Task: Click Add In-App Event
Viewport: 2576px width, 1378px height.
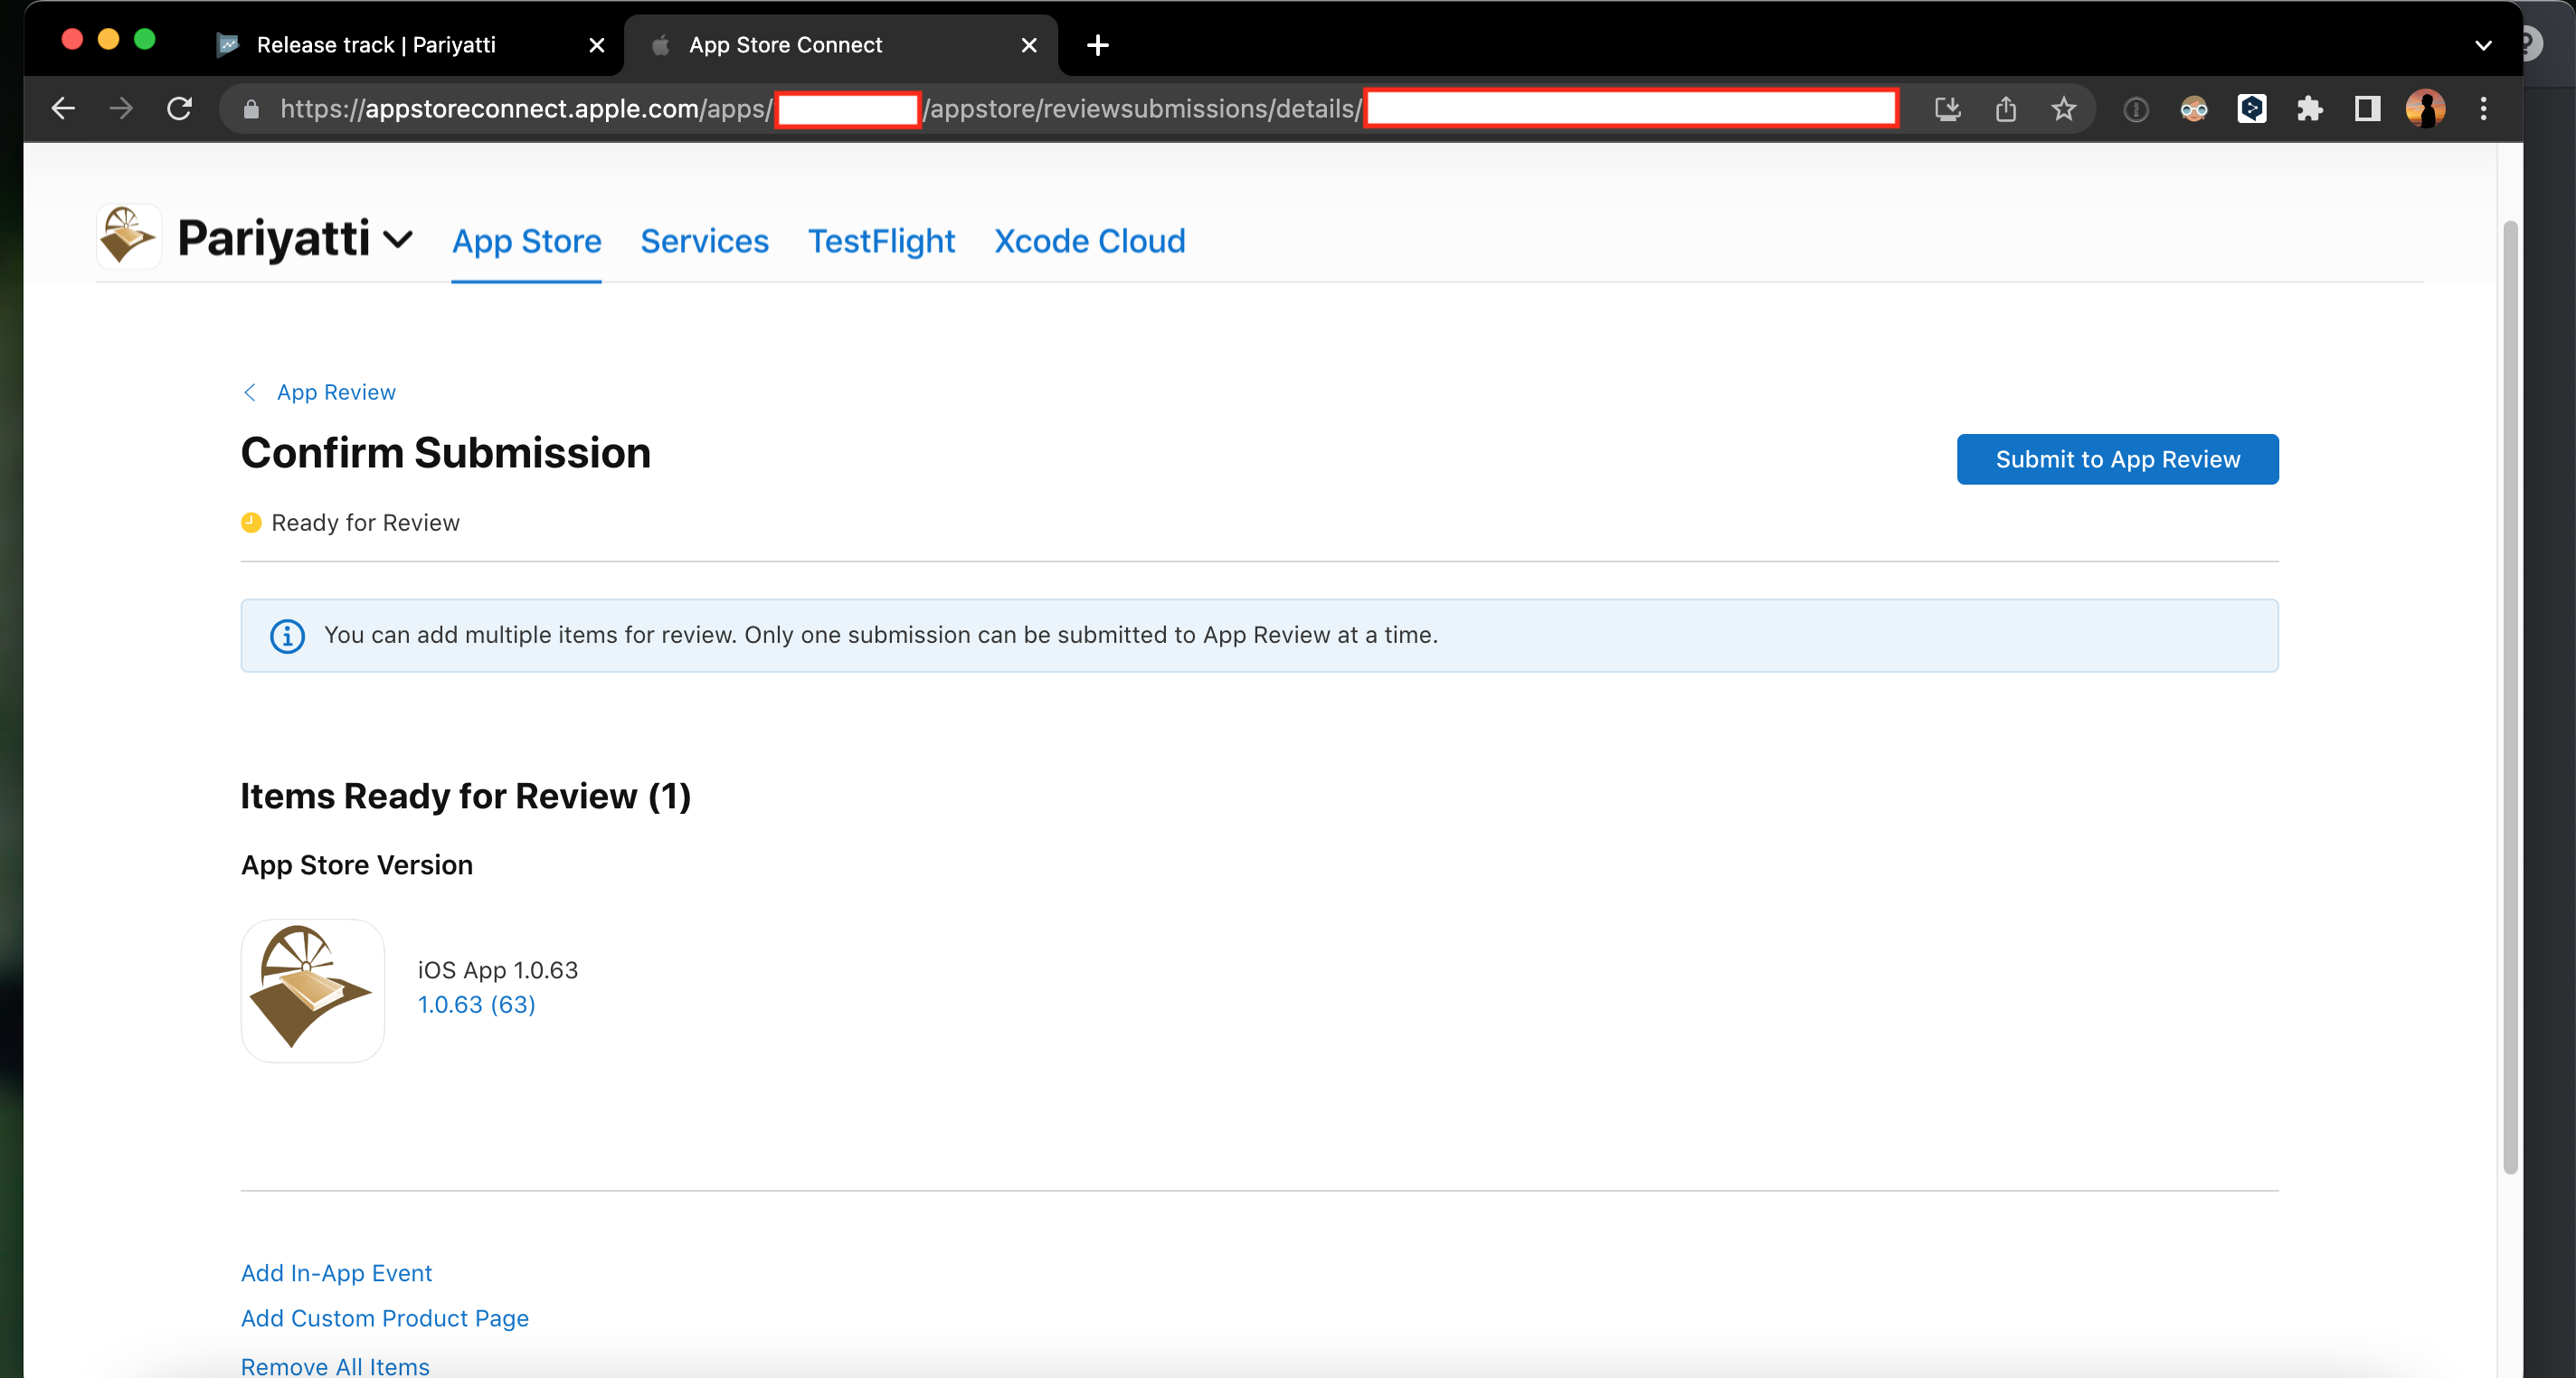Action: click(336, 1273)
